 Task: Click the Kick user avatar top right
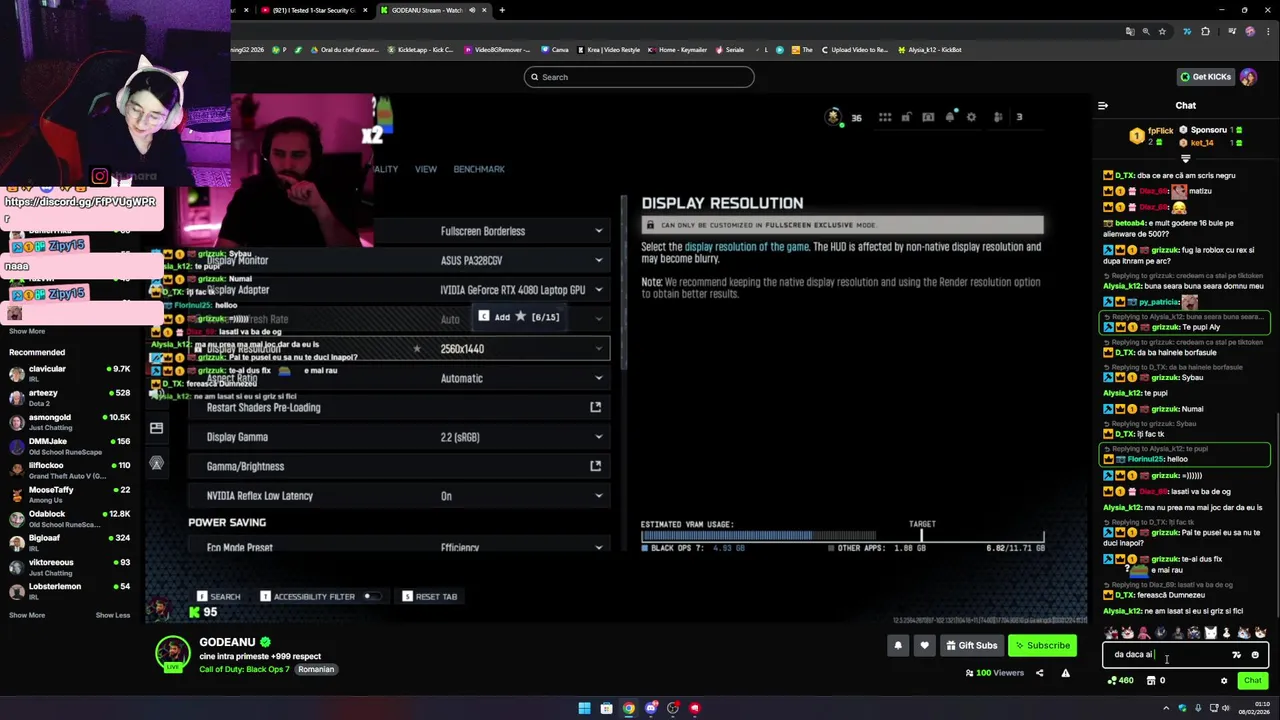(x=1249, y=77)
